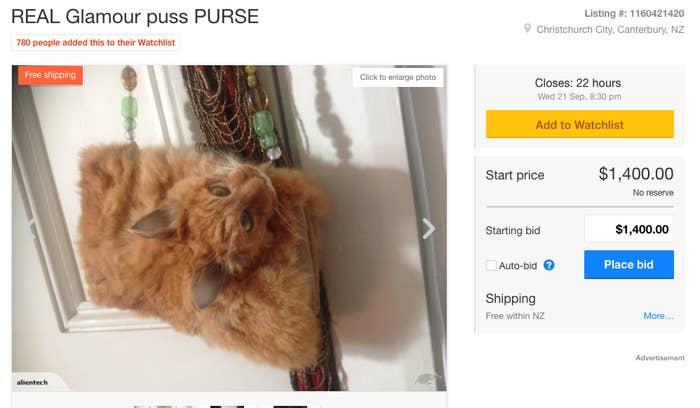Click 'Click to enlarge photo' label

[398, 77]
